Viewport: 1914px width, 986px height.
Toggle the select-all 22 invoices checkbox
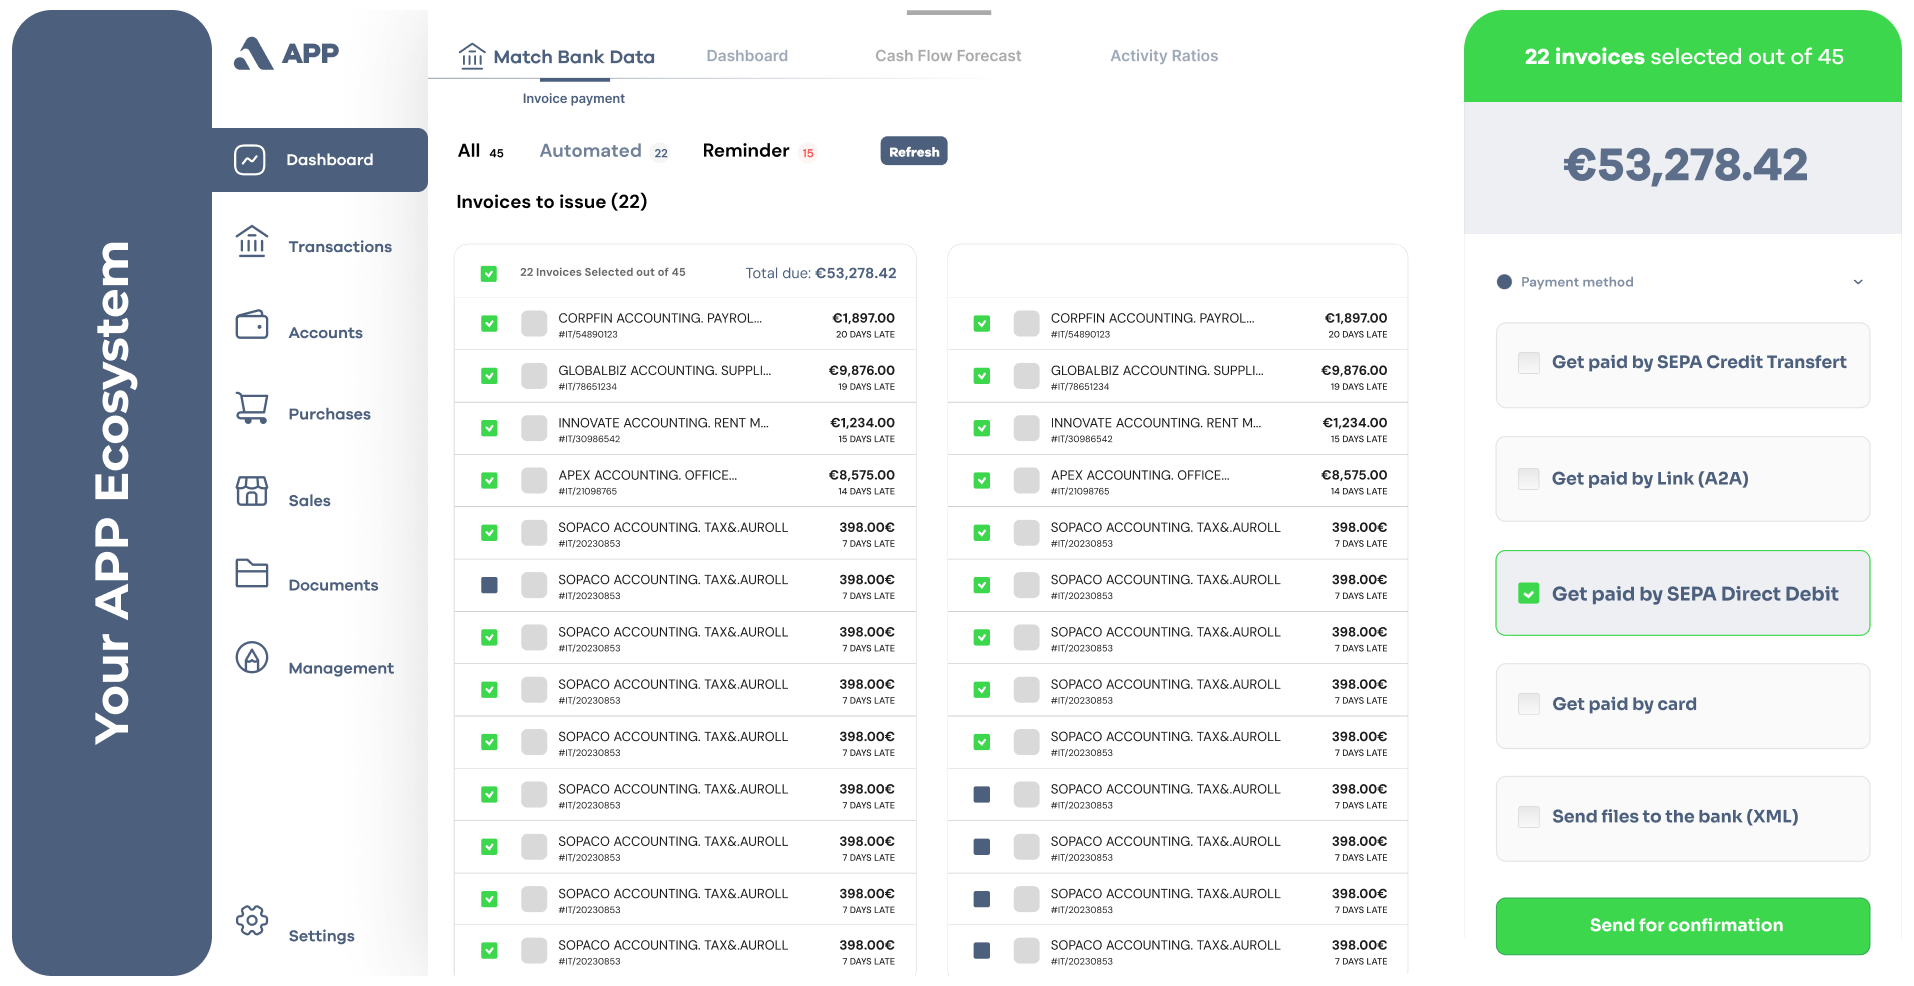(489, 273)
